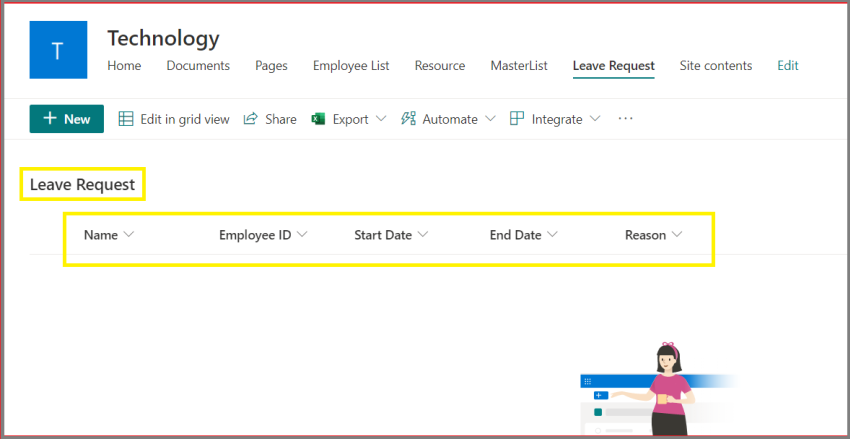This screenshot has height=439, width=850.
Task: Expand the Export dropdown arrow
Action: point(381,119)
